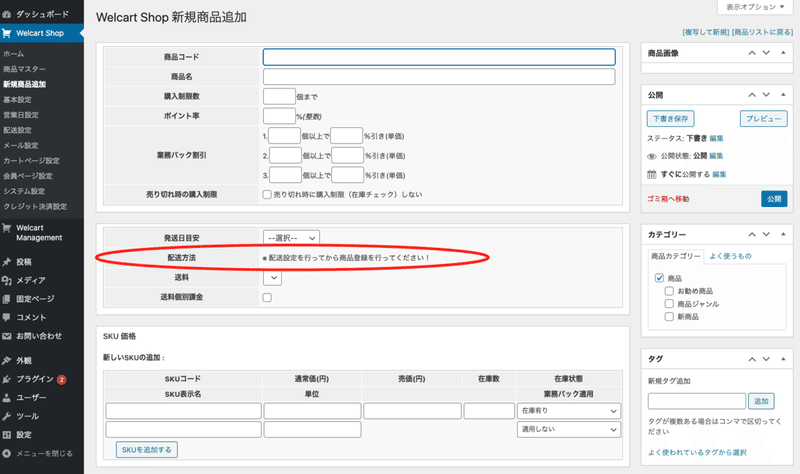
Task: Click the calendar icon beside すぐに公開する
Action: (652, 174)
